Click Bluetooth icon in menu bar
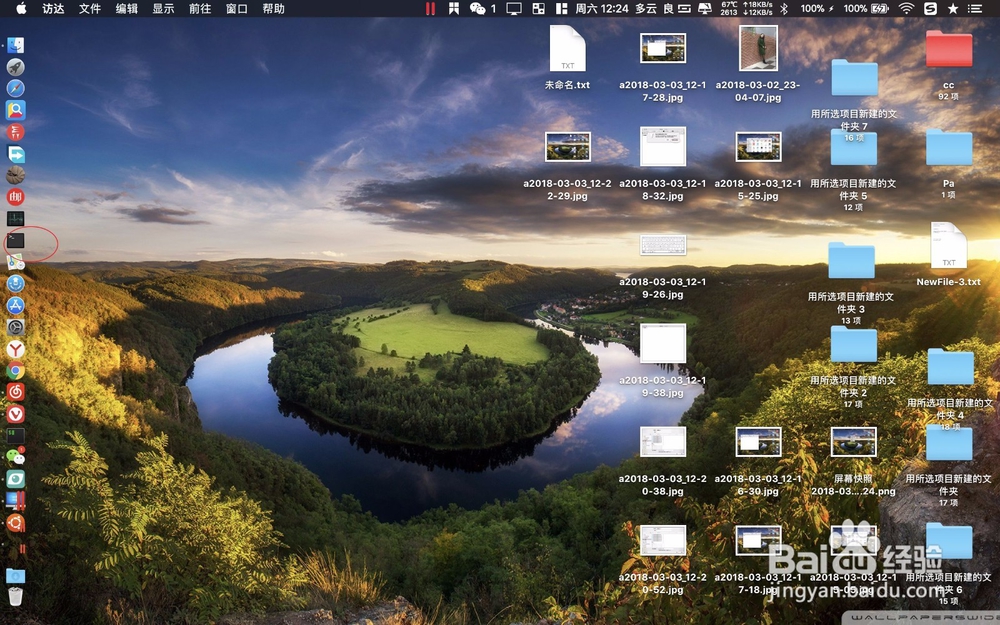Screen dimensions: 1000x625 point(784,8)
